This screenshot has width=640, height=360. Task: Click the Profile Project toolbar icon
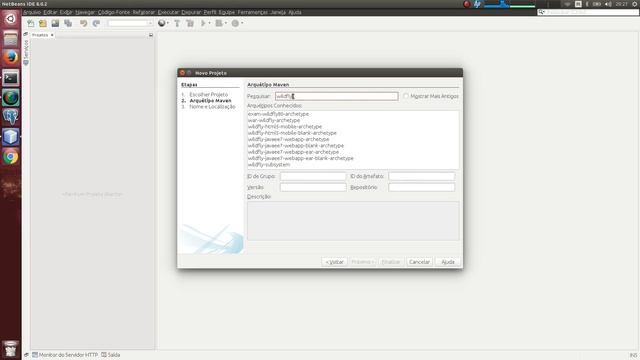[x=235, y=23]
